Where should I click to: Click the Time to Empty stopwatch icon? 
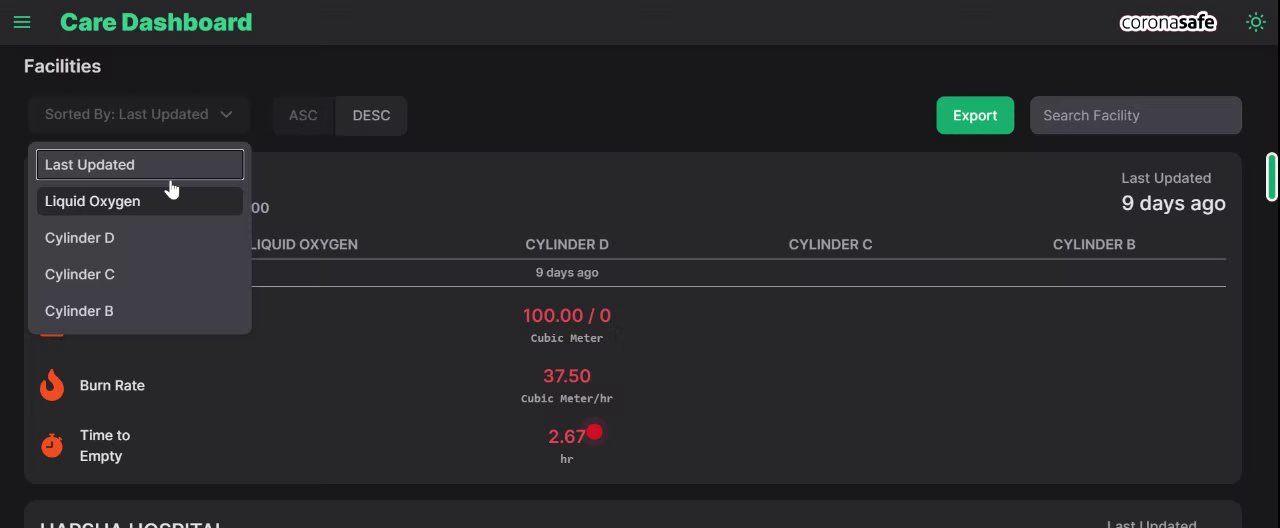[52, 445]
